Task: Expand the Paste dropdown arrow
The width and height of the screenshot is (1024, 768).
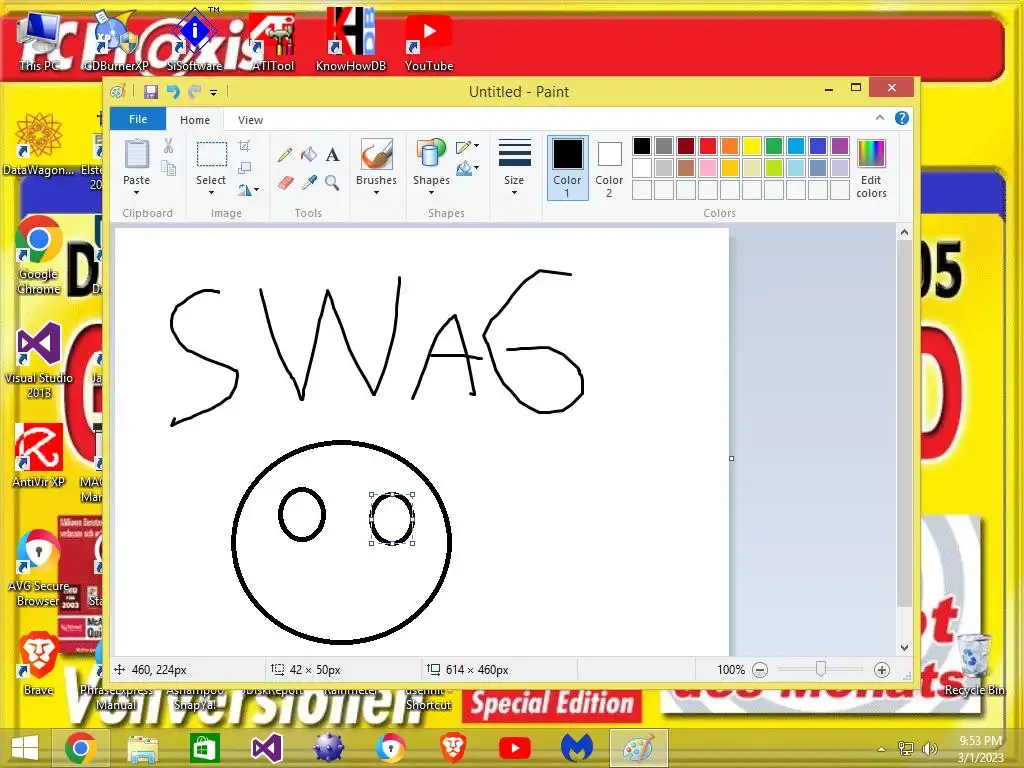Action: (136, 193)
